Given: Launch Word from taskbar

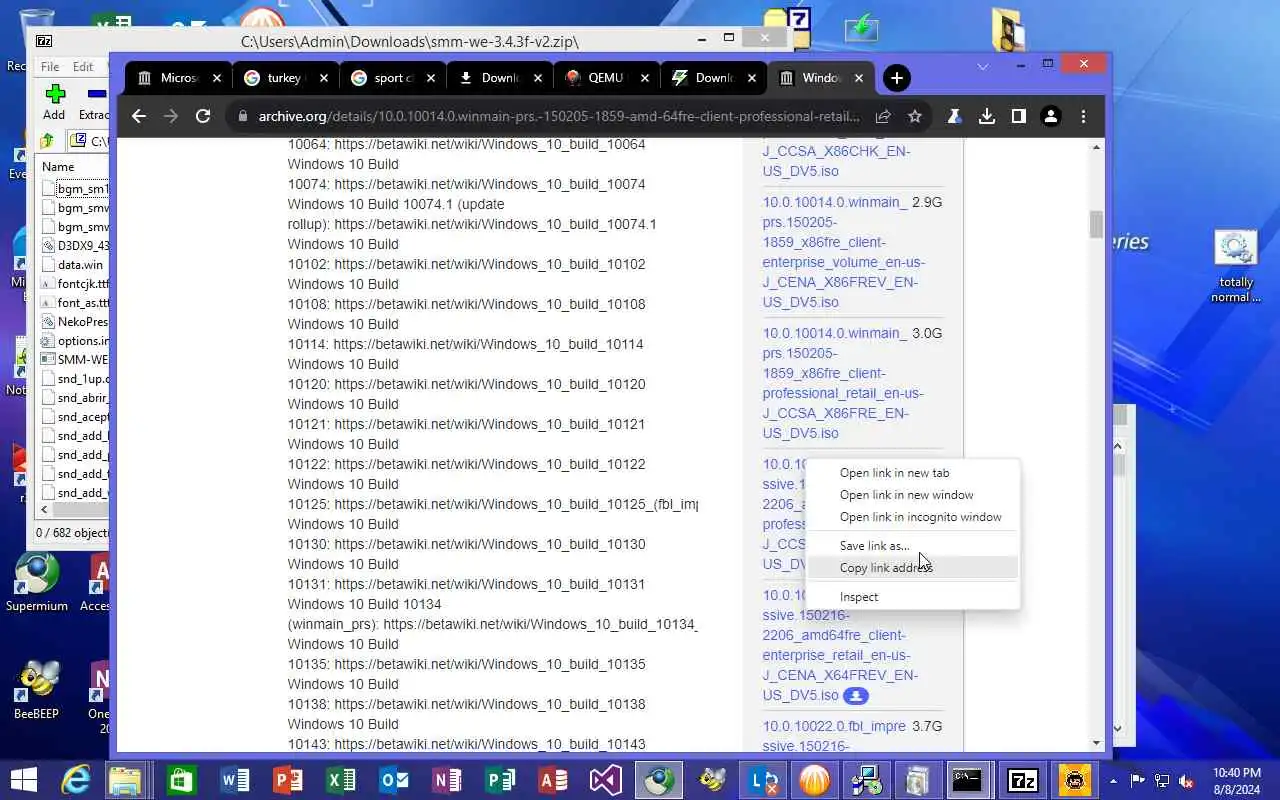Looking at the screenshot, I should [235, 780].
